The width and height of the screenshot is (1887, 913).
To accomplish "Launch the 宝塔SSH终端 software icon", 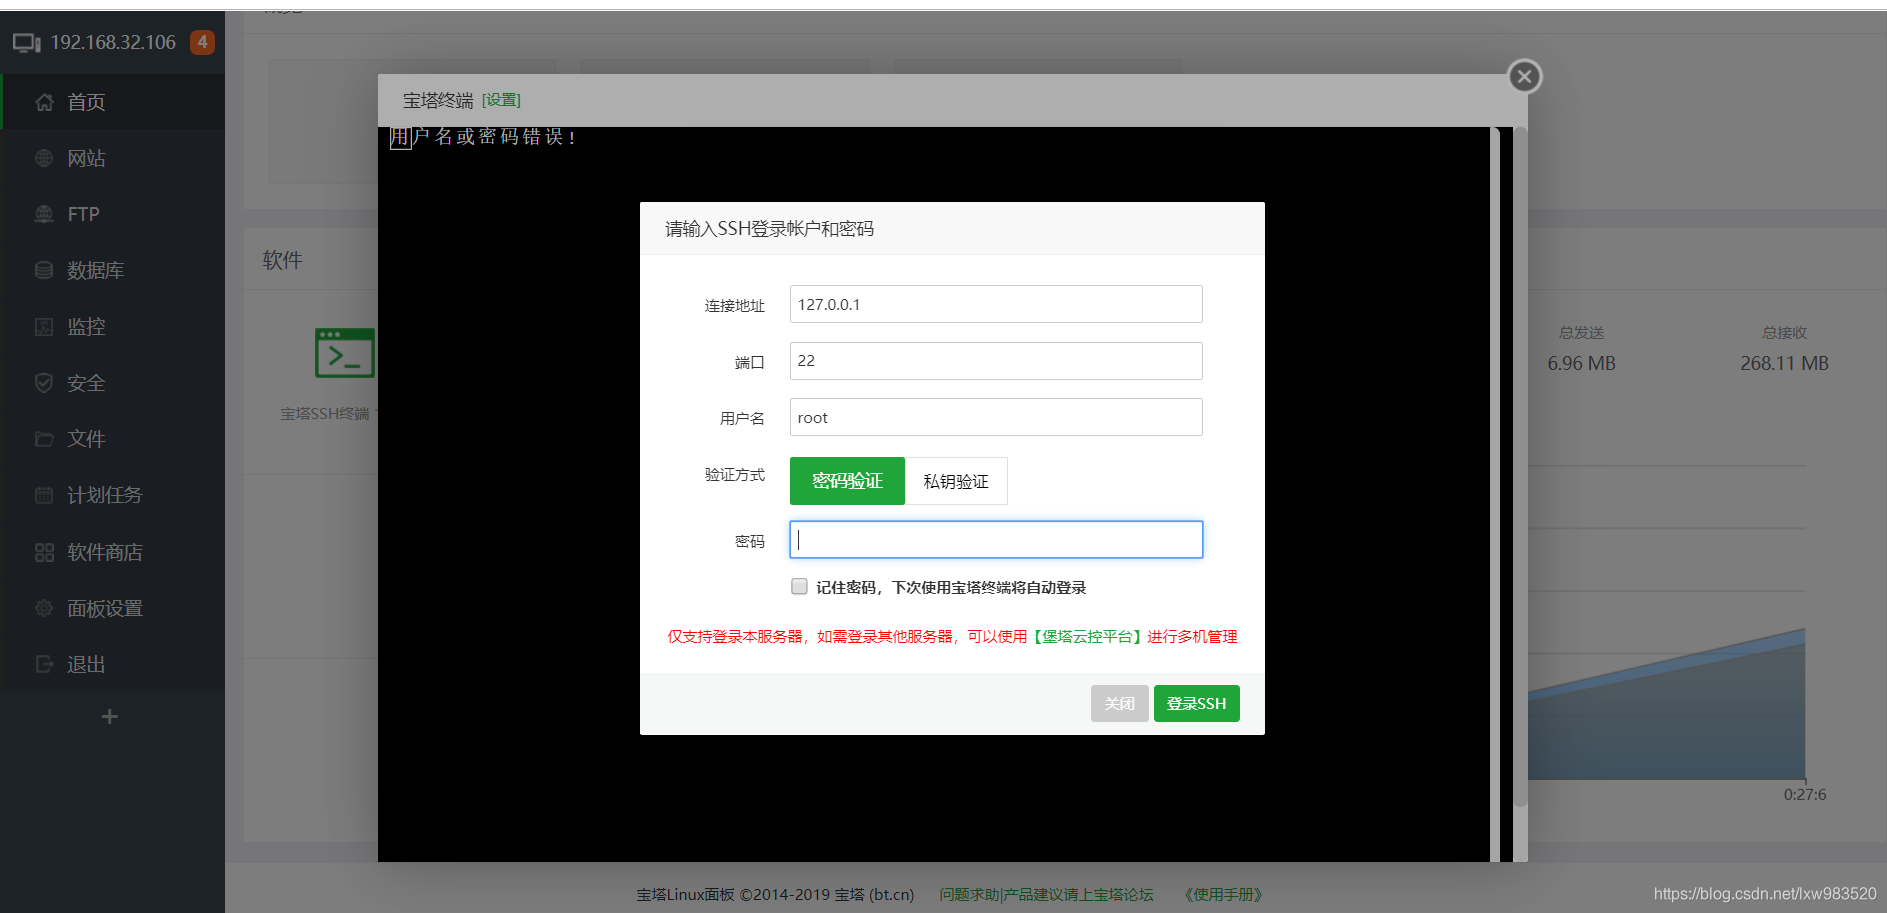I will [345, 352].
